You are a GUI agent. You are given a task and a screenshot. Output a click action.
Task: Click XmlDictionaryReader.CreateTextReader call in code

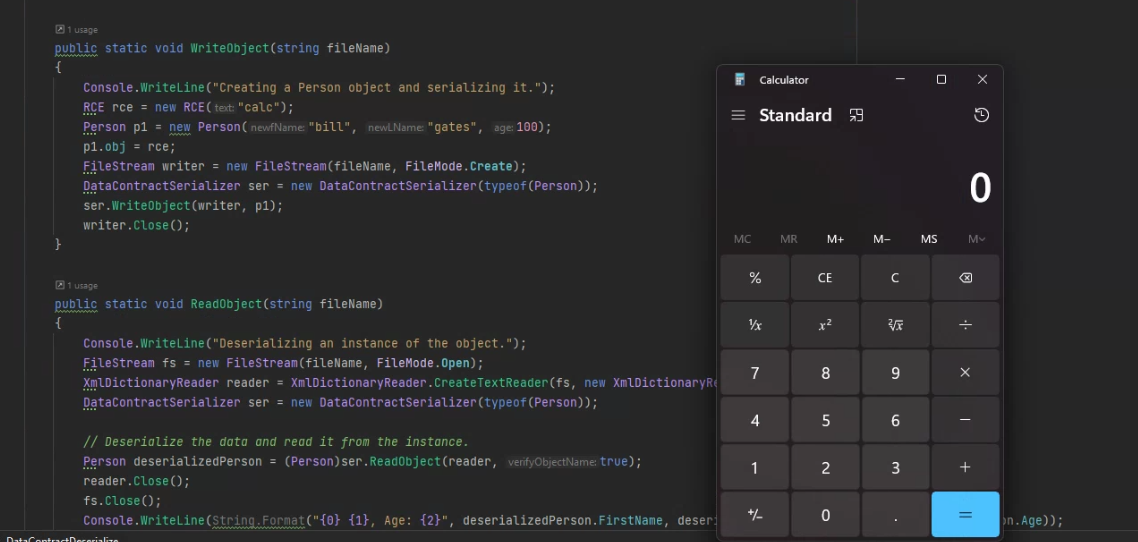(419, 382)
